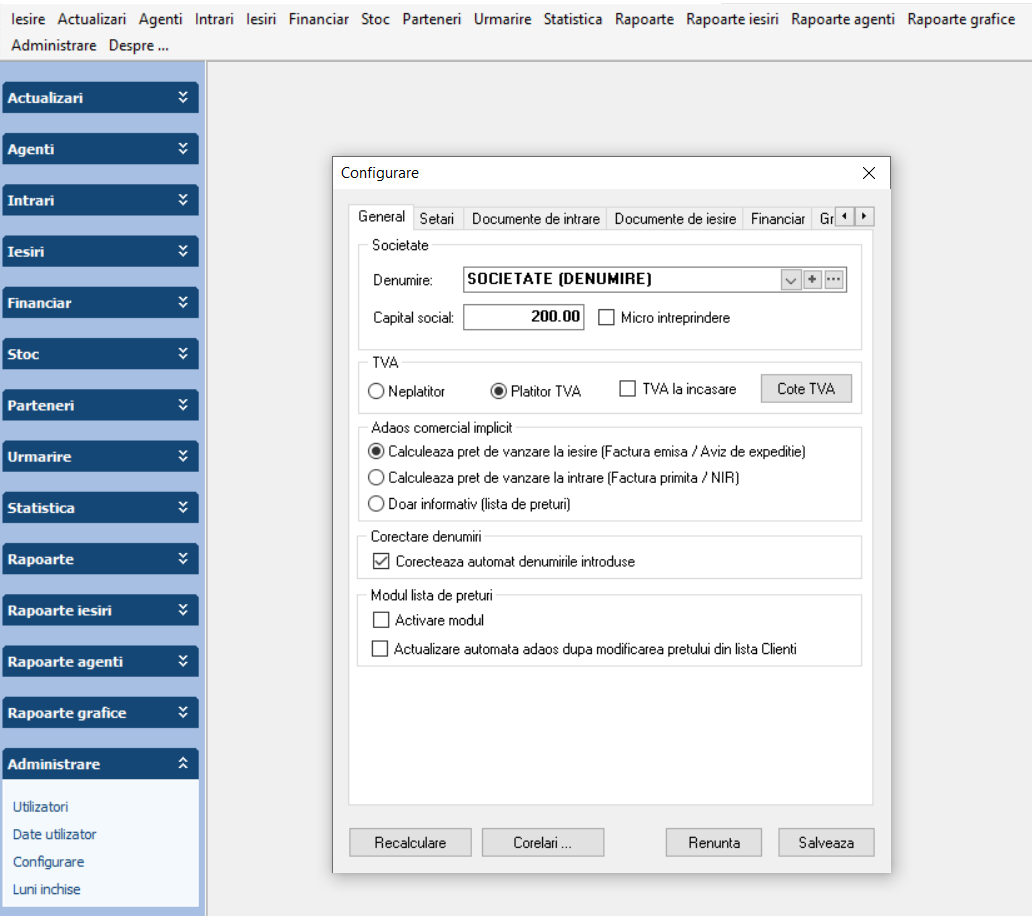Close the Configurare dialog with X

(868, 173)
